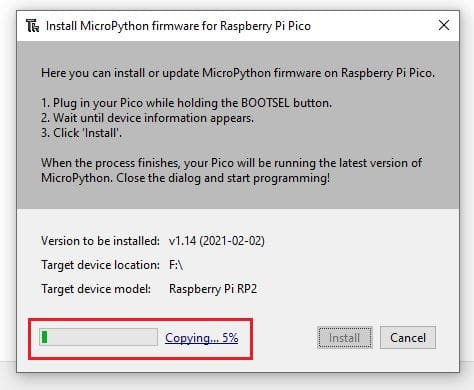Close the firmware install dialog with X
474x390 pixels.
coord(444,25)
